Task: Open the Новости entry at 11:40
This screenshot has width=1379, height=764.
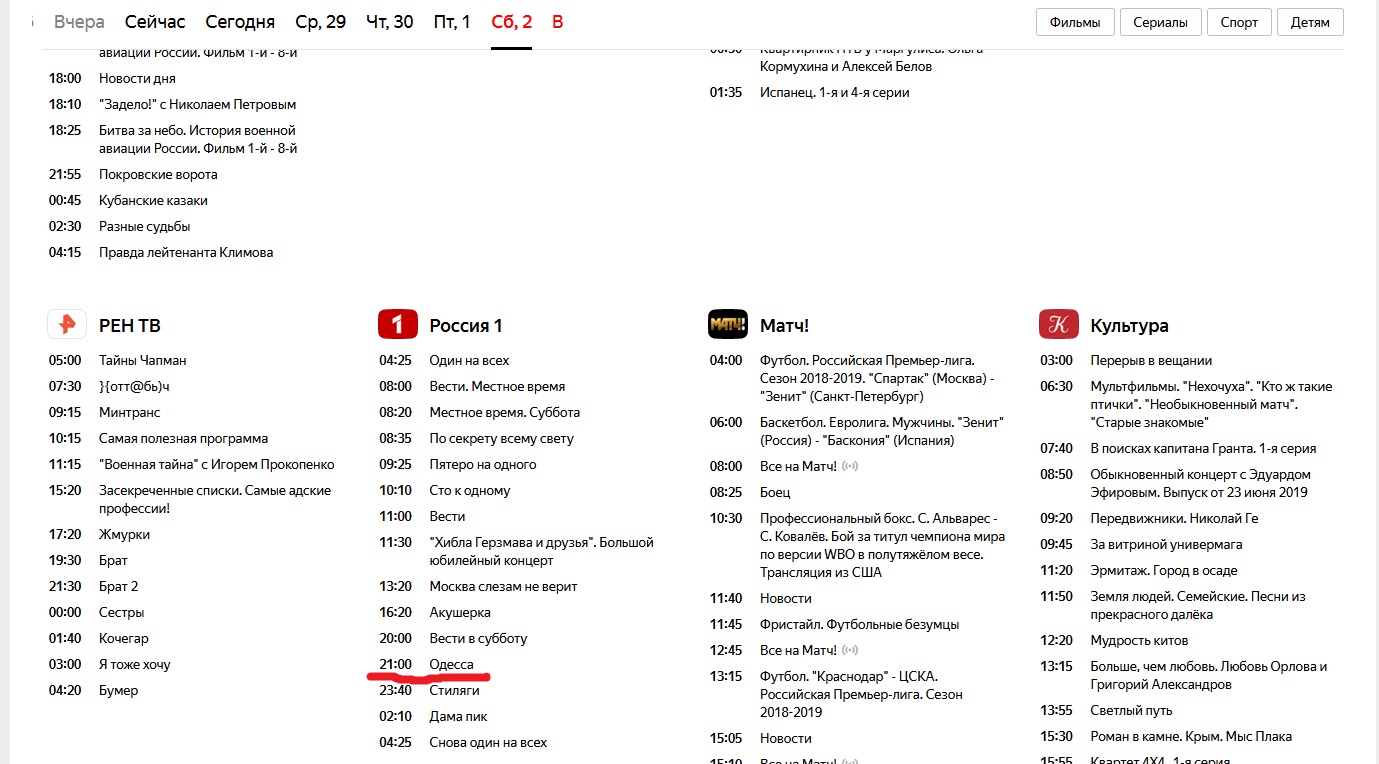Action: [x=786, y=598]
